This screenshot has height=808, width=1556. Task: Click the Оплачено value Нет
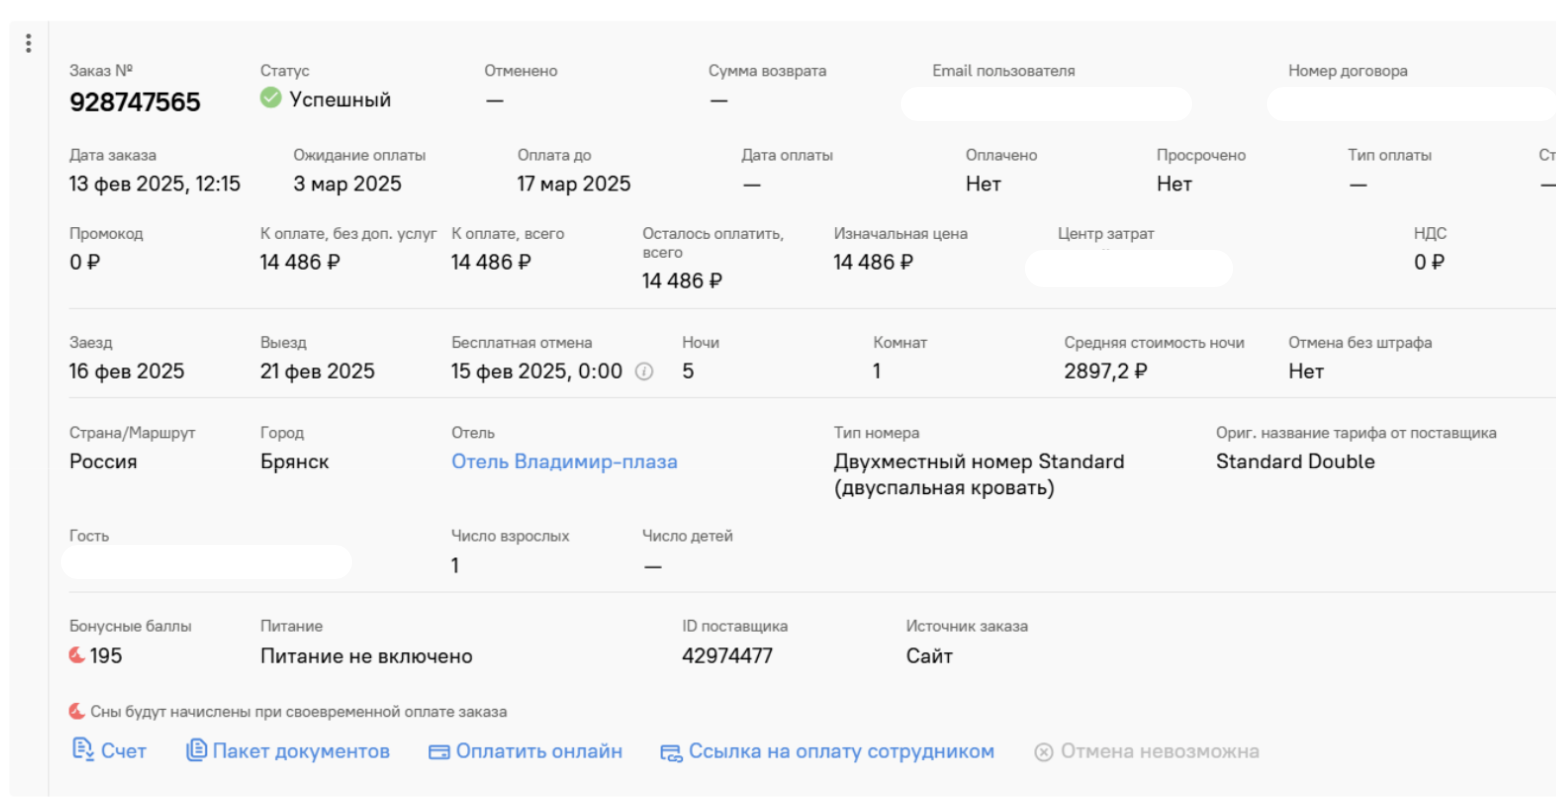pyautogui.click(x=983, y=184)
